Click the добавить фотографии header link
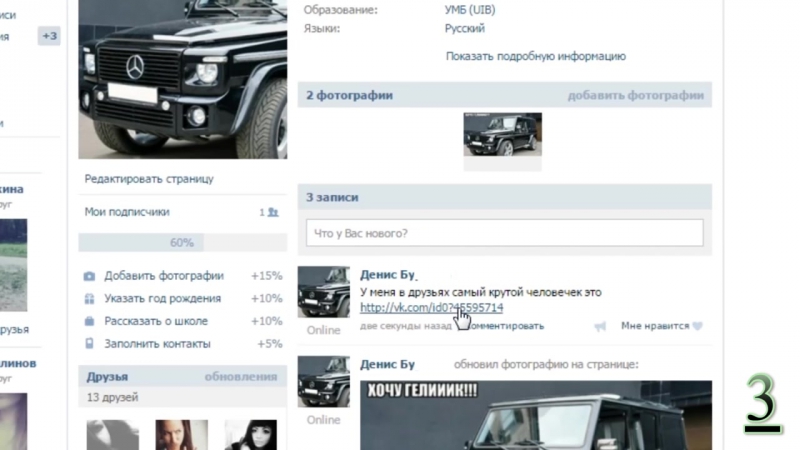Screen dimensions: 800x450 (x=635, y=96)
